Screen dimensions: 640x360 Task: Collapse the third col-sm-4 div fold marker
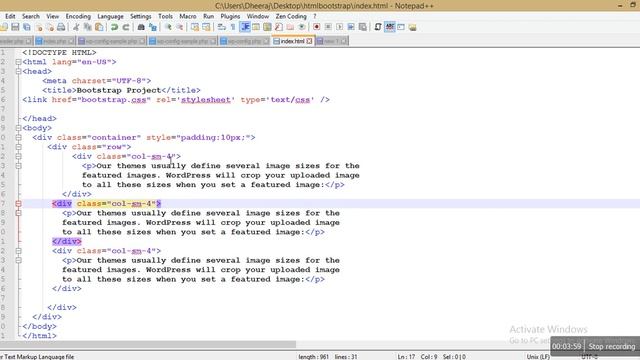pos(18,251)
